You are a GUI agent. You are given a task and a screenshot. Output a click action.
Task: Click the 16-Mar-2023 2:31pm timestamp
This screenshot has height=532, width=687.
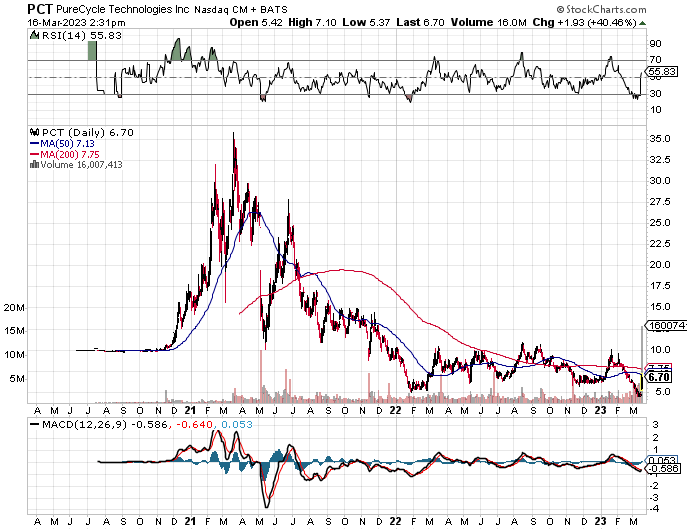click(x=76, y=23)
